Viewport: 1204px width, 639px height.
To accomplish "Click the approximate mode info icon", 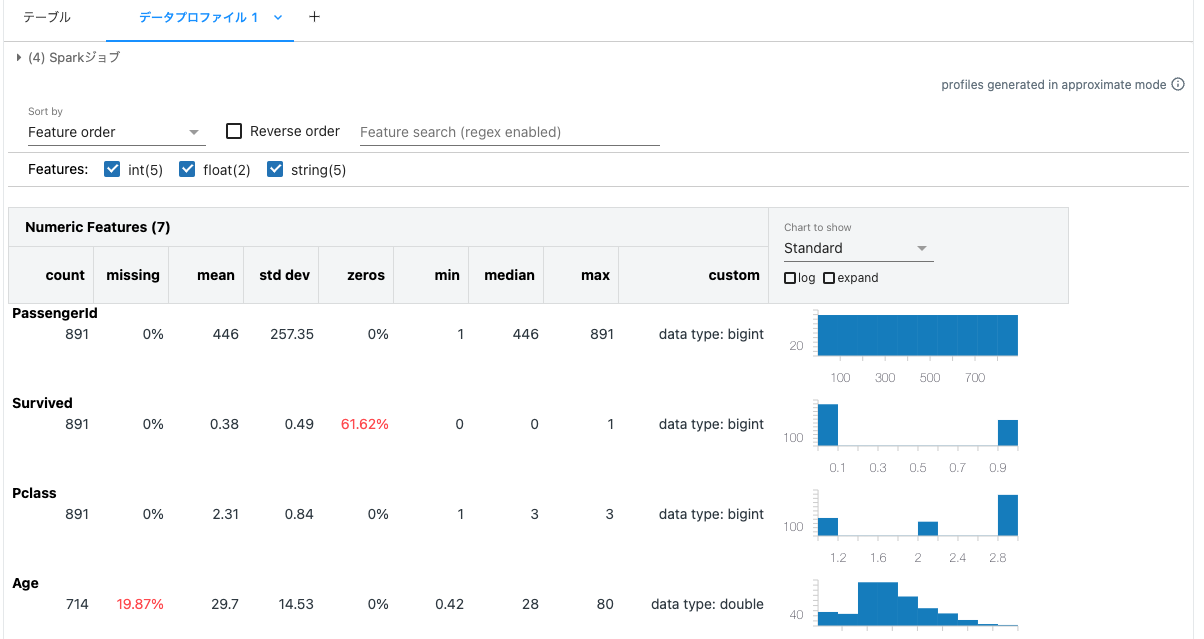I will click(x=1178, y=85).
